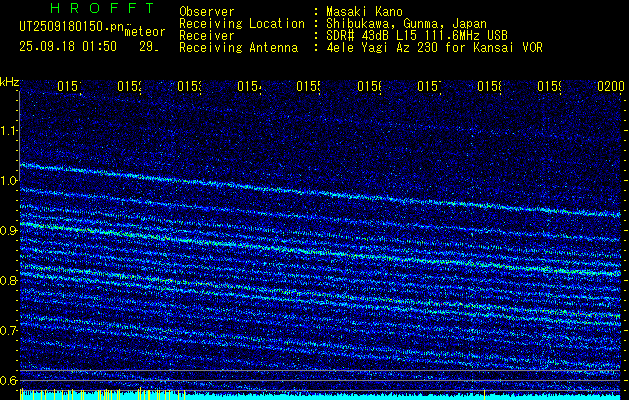
Task: Select the 1.0 kHz frequency tick
Action: (x=9, y=181)
